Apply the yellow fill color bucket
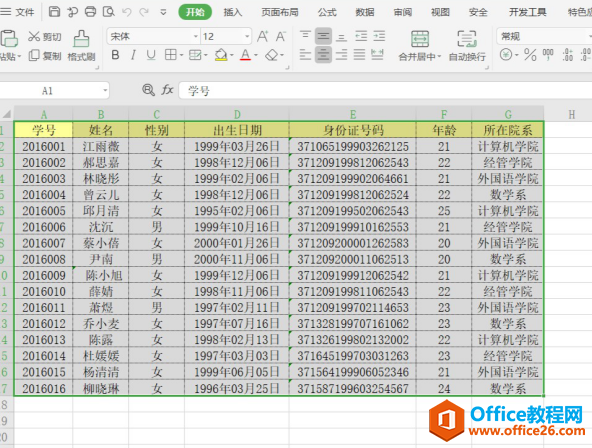The width and height of the screenshot is (592, 448). tap(221, 55)
